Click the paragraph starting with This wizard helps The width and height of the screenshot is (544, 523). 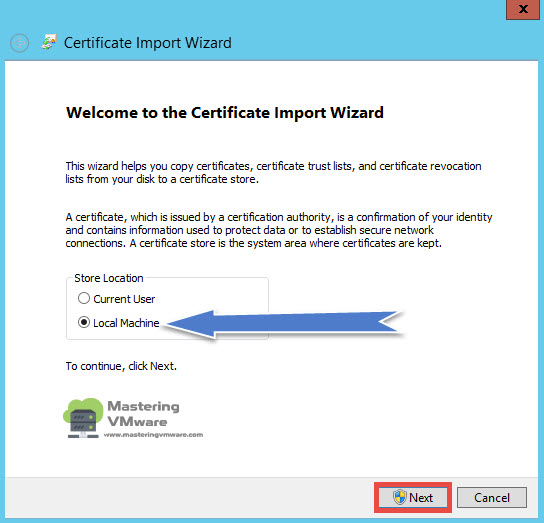273,172
